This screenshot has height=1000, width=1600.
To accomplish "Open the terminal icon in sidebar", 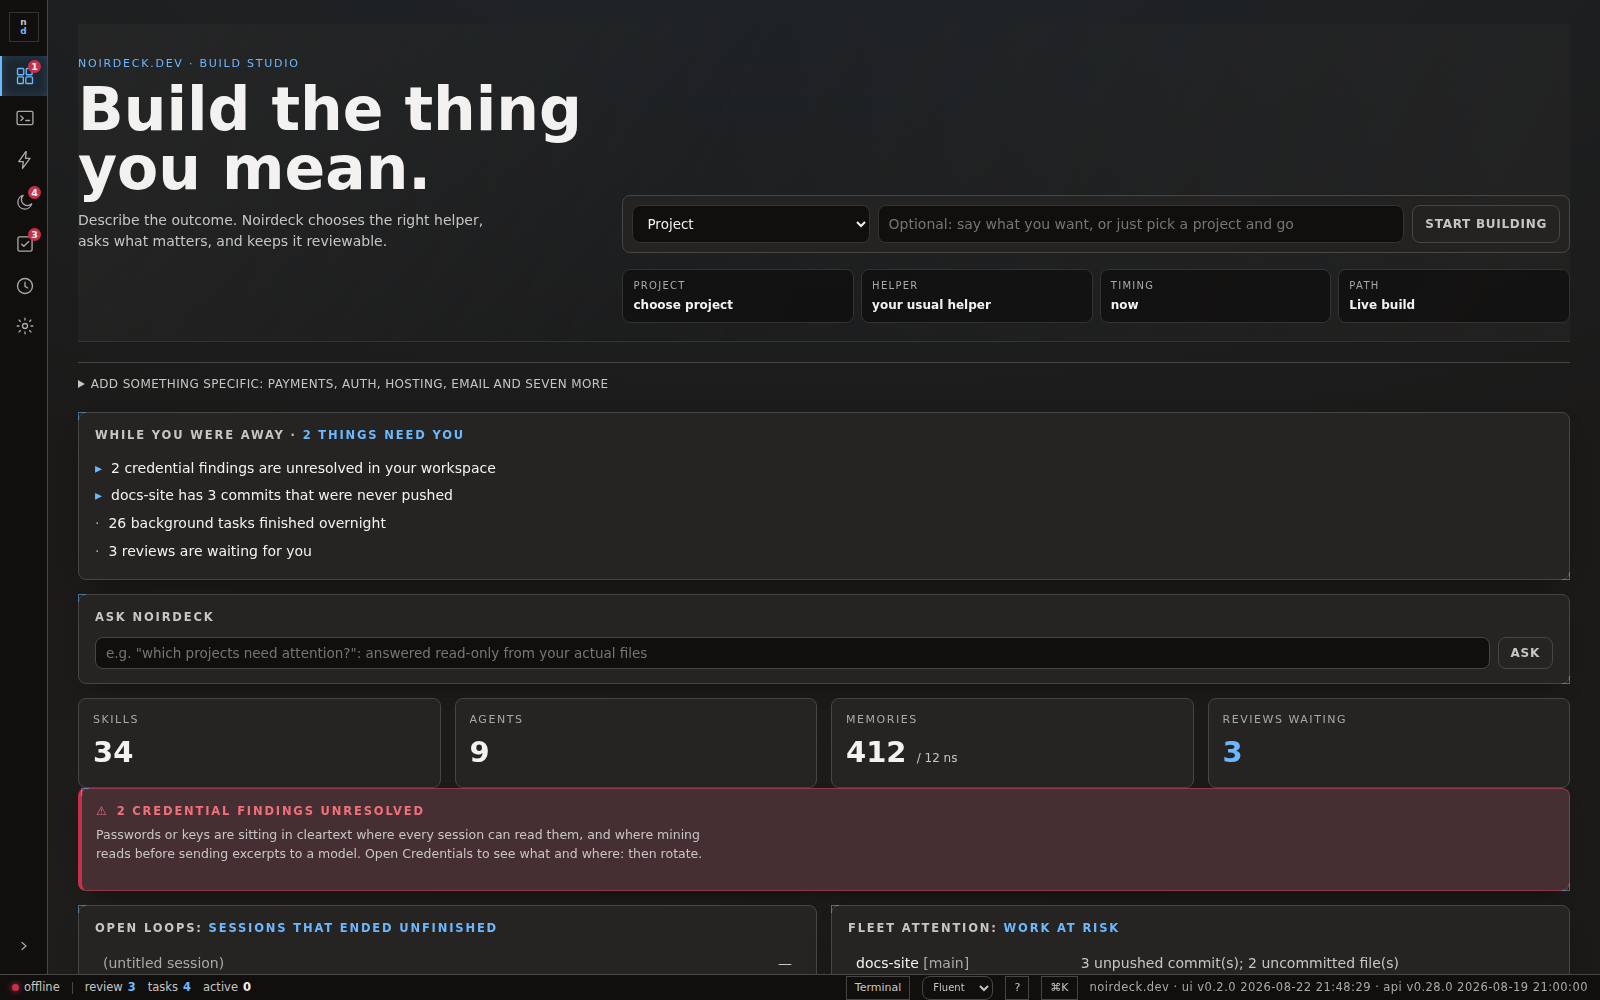I will tap(24, 118).
